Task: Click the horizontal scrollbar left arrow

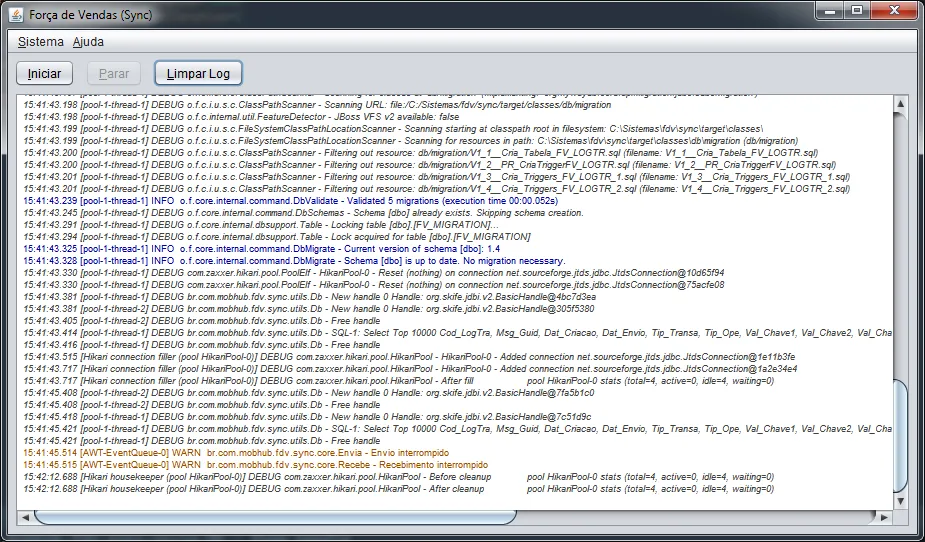Action: (x=25, y=517)
